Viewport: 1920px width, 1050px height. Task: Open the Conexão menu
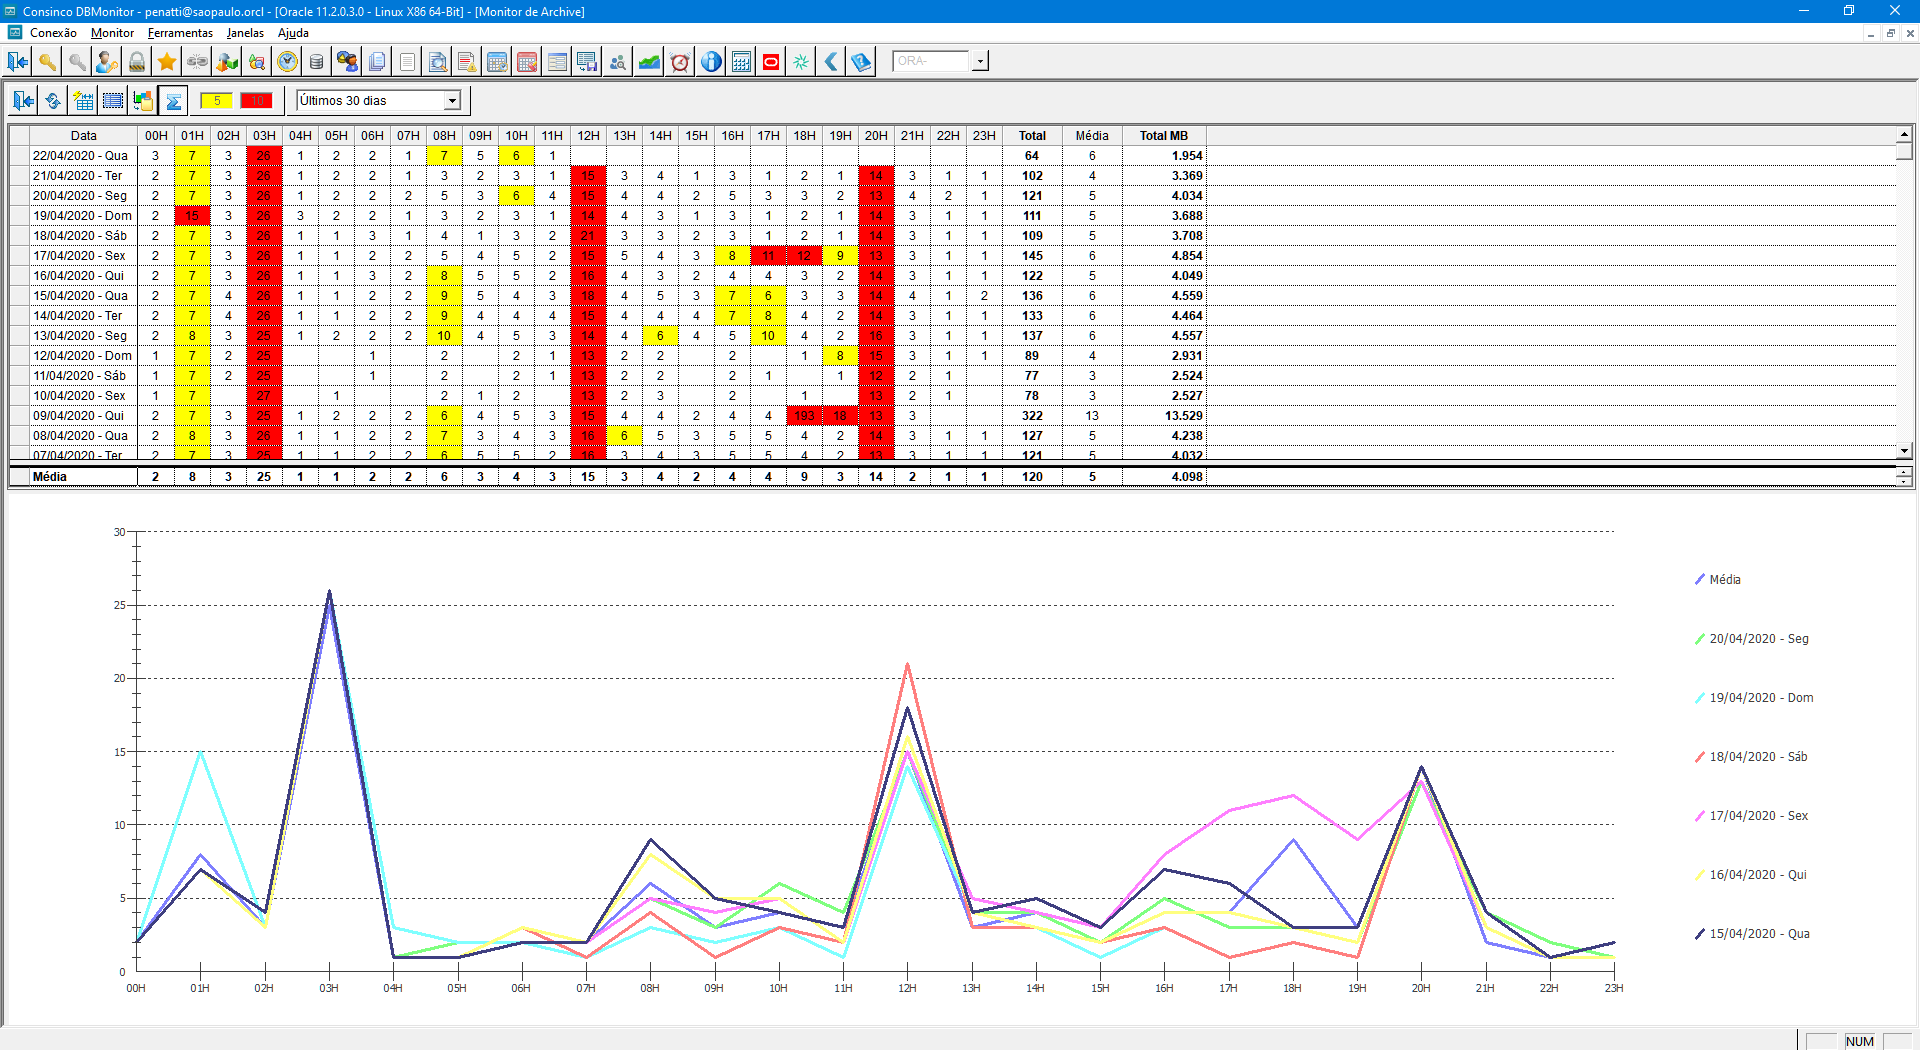tap(53, 33)
